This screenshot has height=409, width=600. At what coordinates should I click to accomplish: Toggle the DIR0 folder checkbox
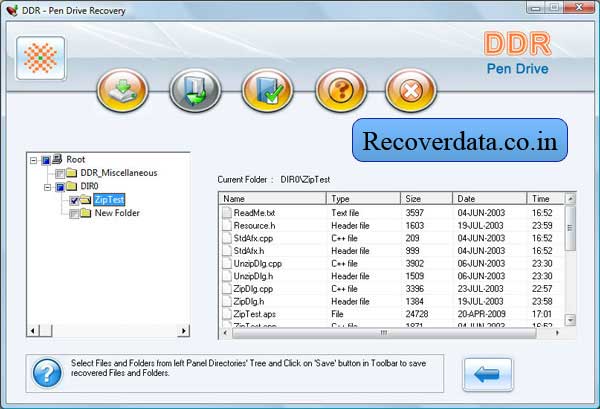pos(60,187)
